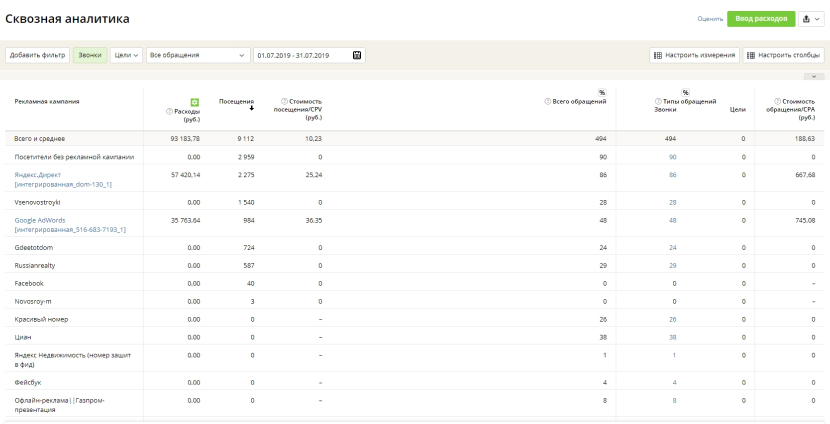The height and width of the screenshot is (424, 830).
Task: Click the help icon beside Стоимость посещения/CPV
Action: pos(284,101)
